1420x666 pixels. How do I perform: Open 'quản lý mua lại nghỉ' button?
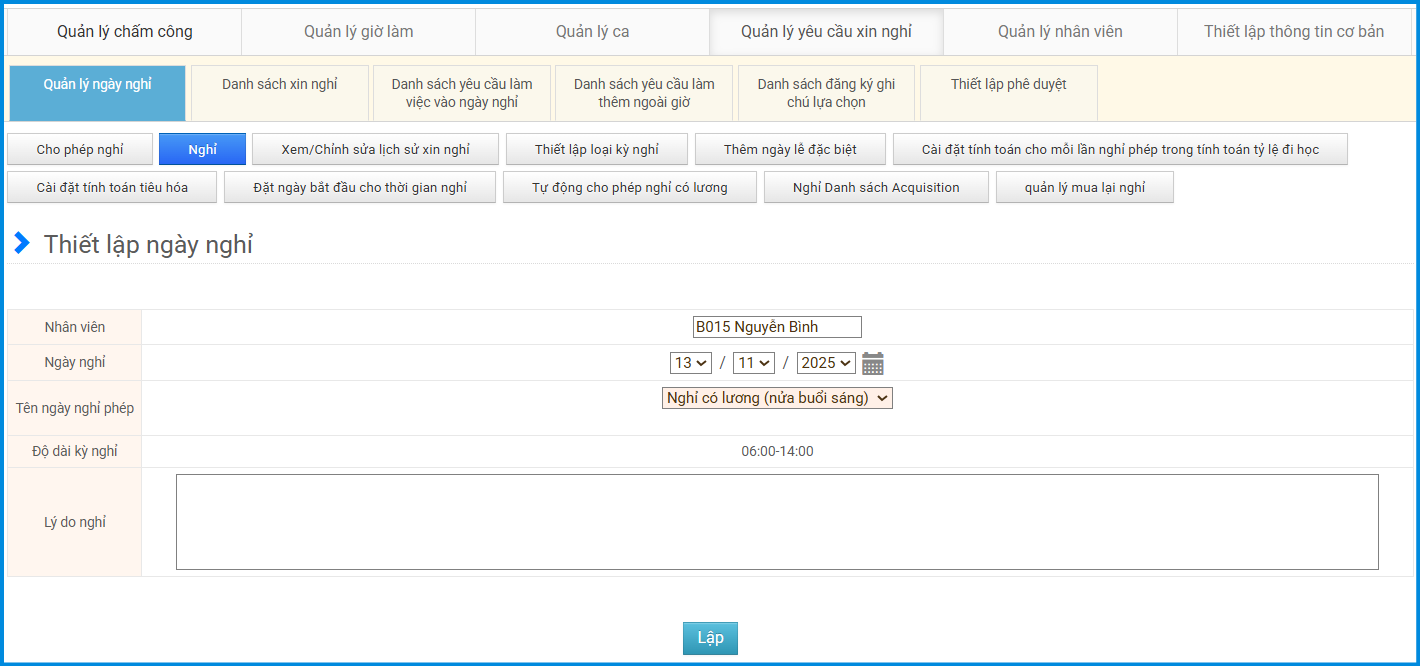click(x=1085, y=187)
